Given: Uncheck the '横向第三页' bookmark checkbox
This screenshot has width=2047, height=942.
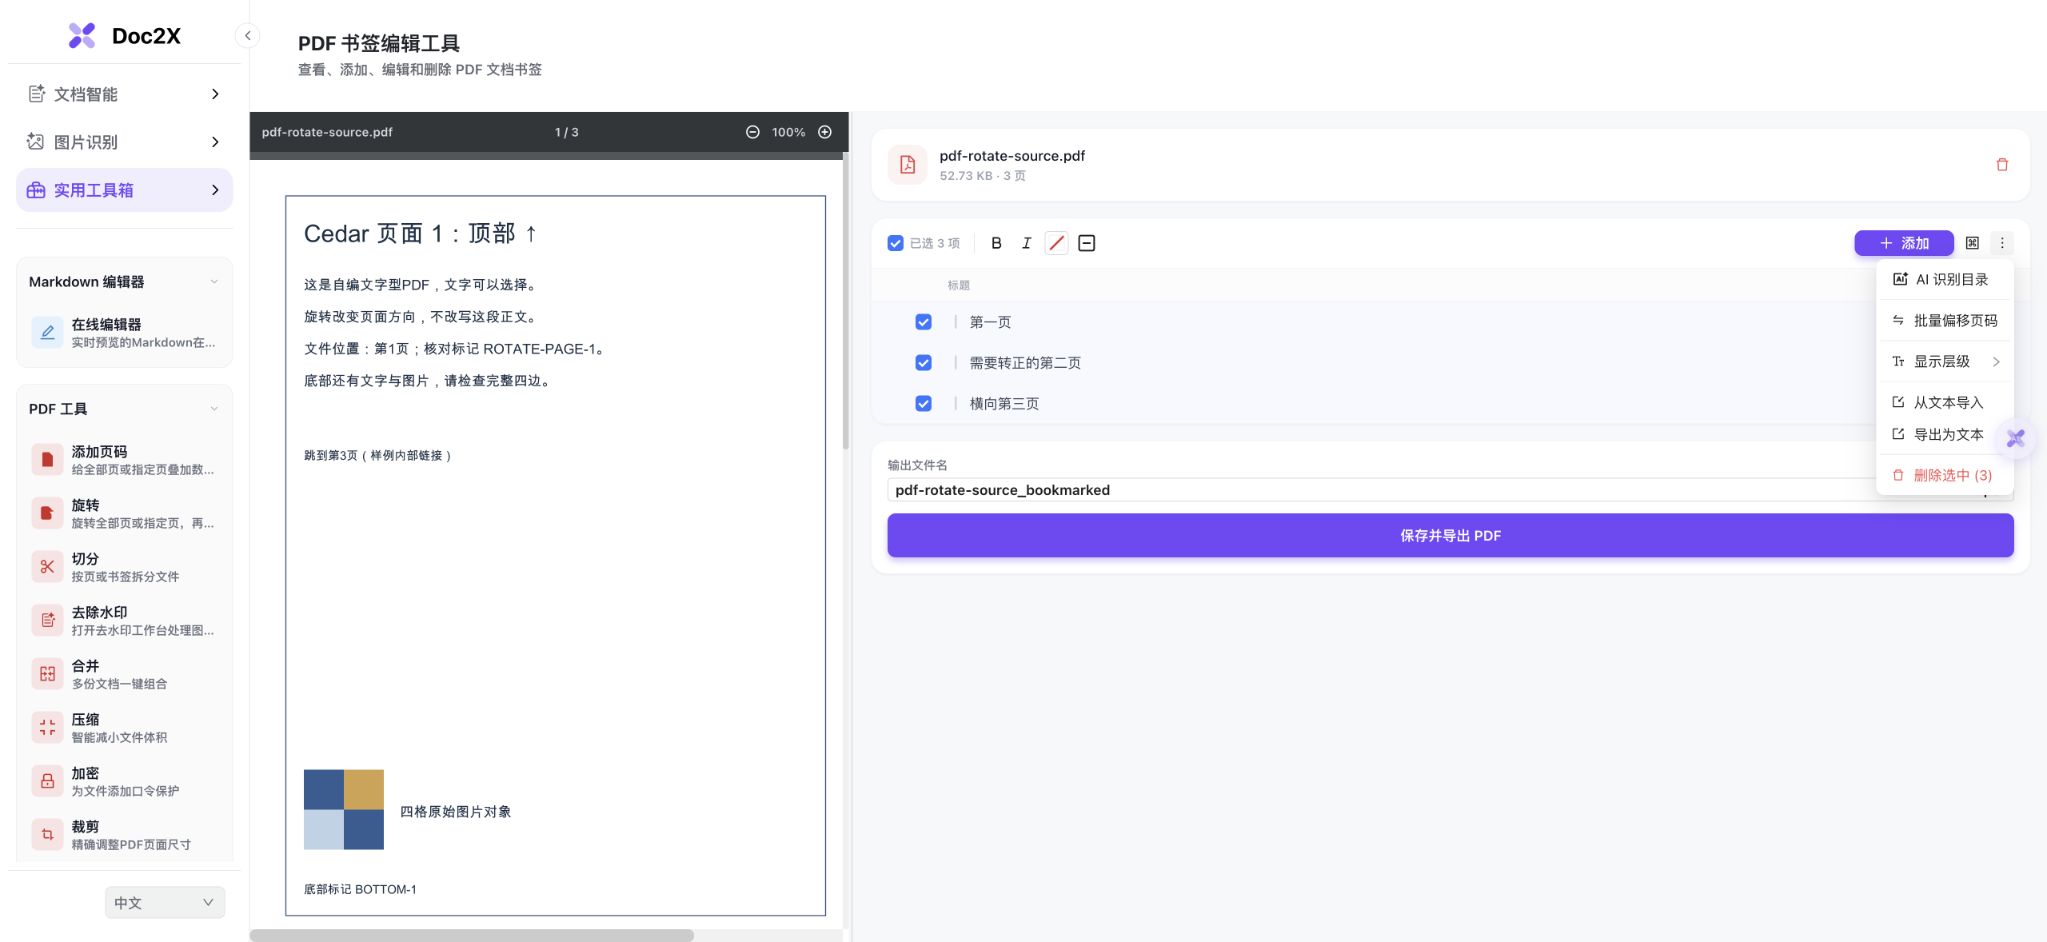Looking at the screenshot, I should (923, 404).
